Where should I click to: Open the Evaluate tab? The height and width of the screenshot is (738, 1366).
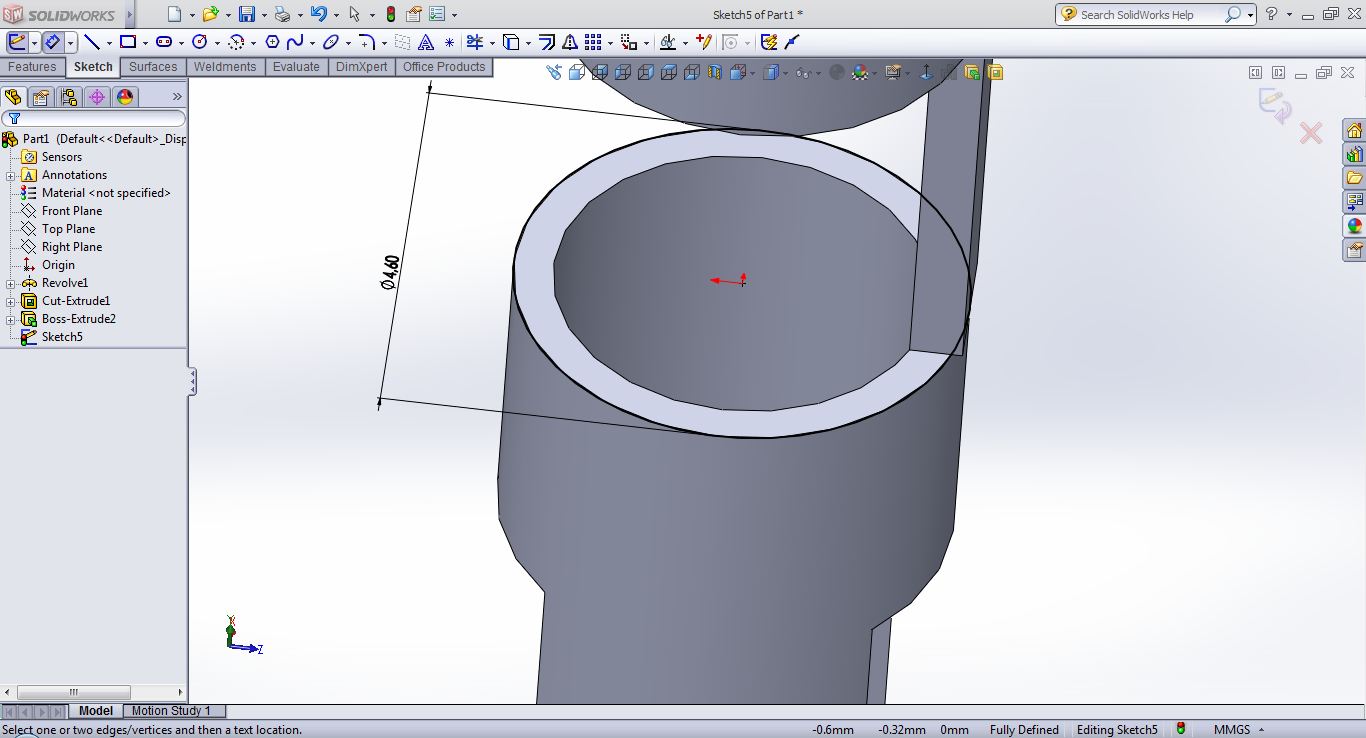(x=296, y=67)
